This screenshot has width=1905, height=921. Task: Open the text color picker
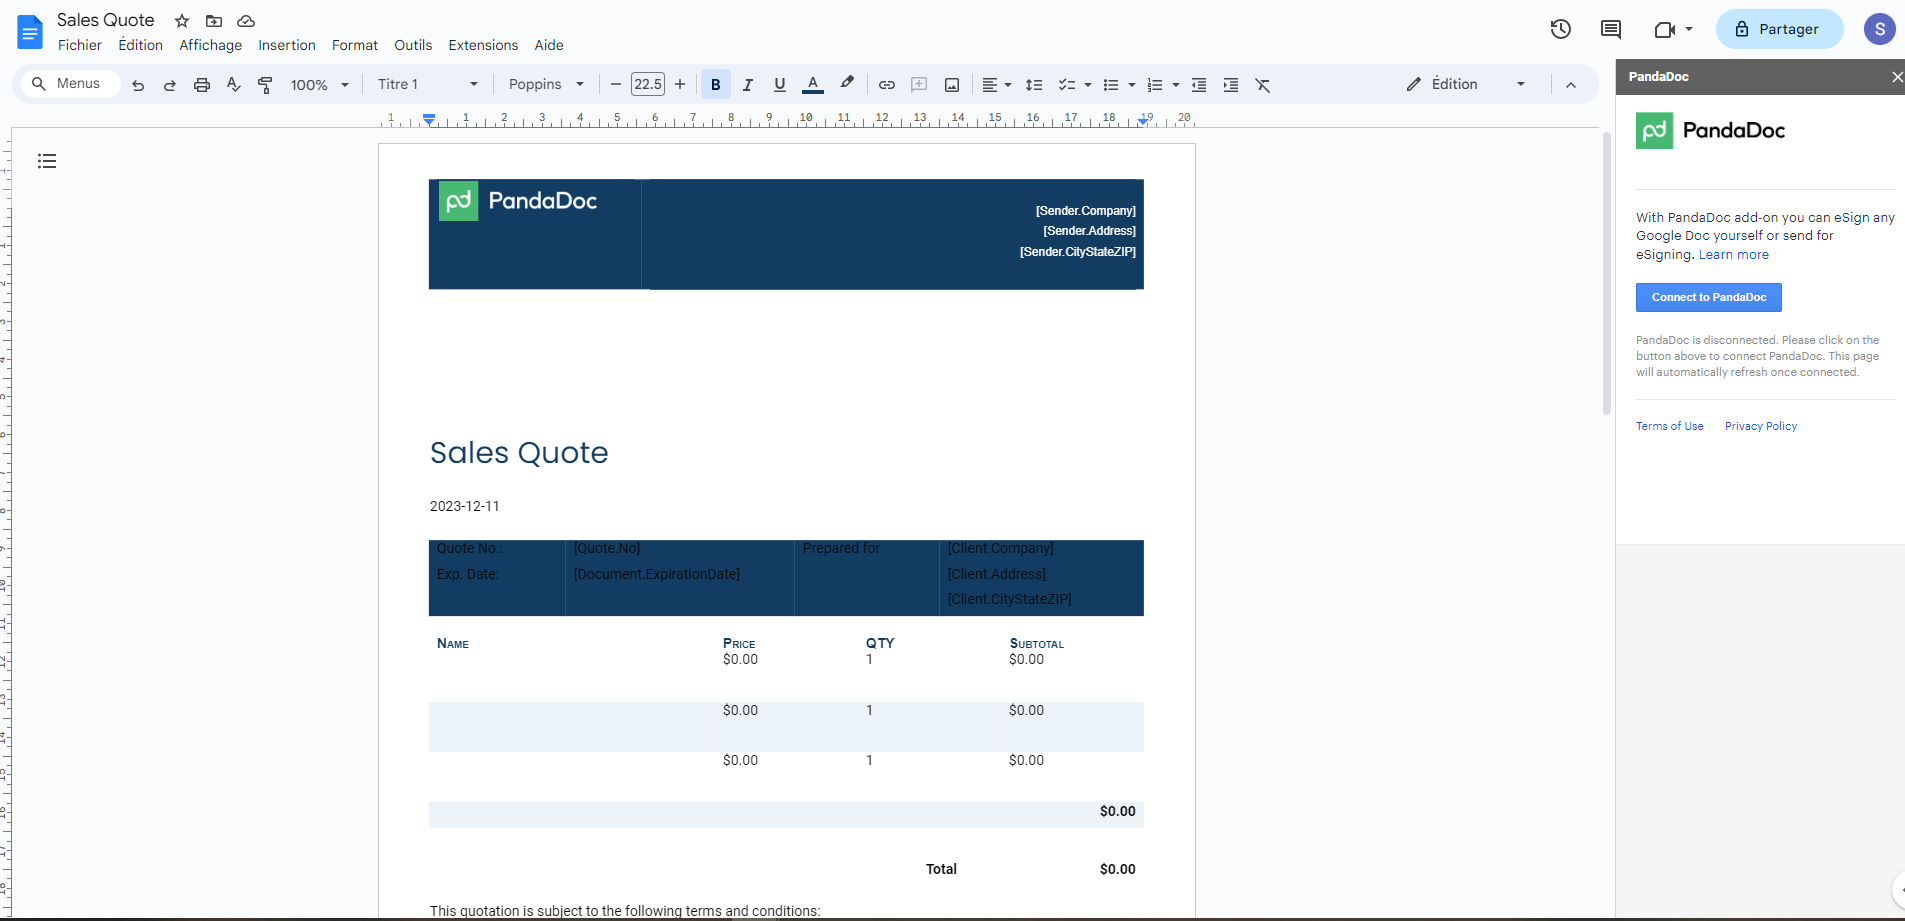click(813, 84)
